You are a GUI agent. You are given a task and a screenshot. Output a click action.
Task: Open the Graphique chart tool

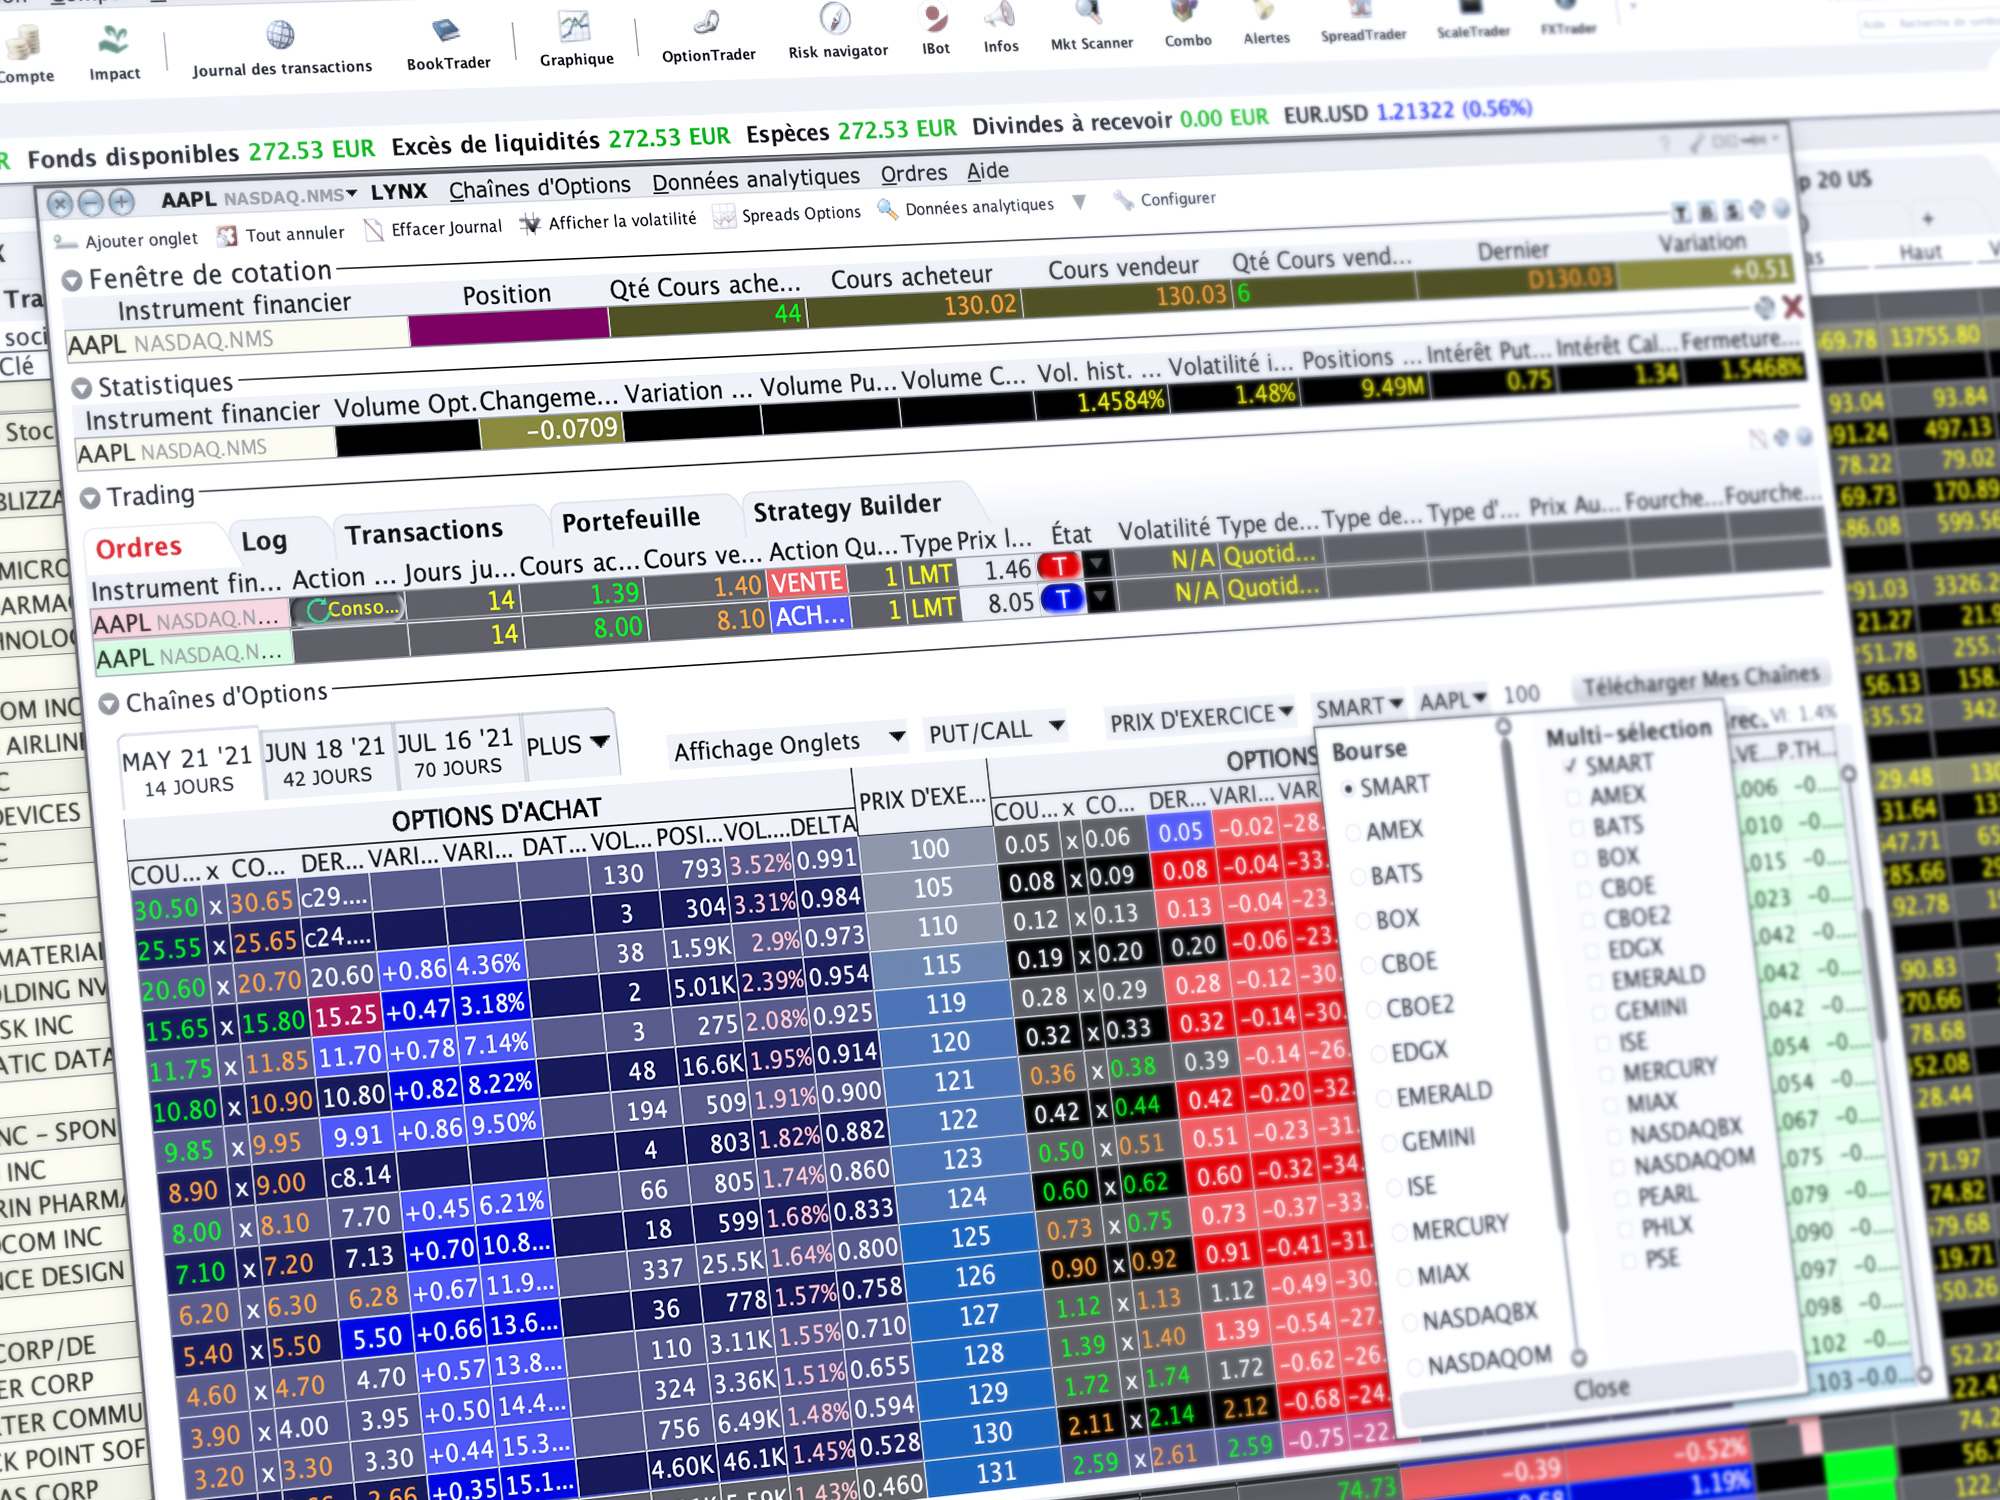point(576,41)
